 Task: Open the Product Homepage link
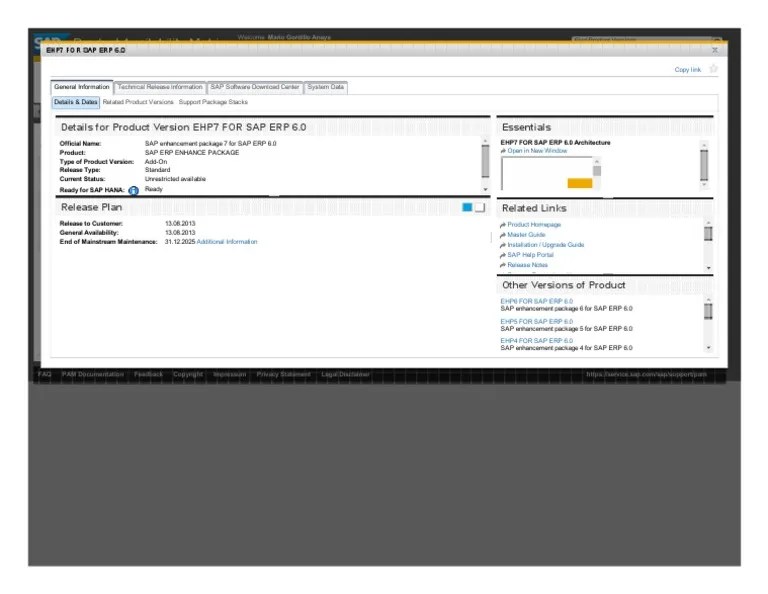[x=534, y=225]
